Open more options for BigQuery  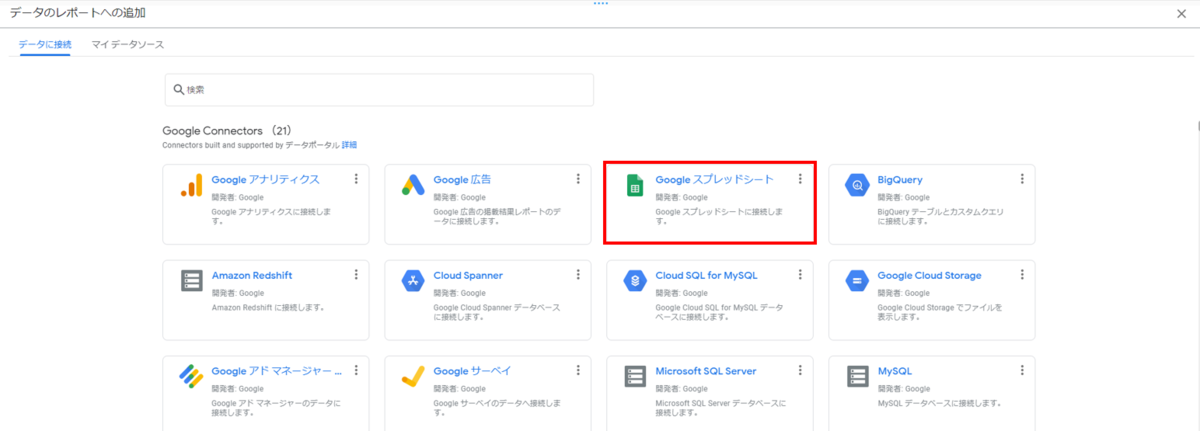[x=1022, y=179]
